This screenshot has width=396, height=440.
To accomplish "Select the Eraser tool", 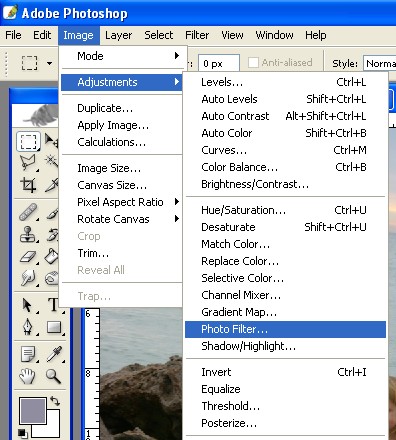I will point(28,257).
